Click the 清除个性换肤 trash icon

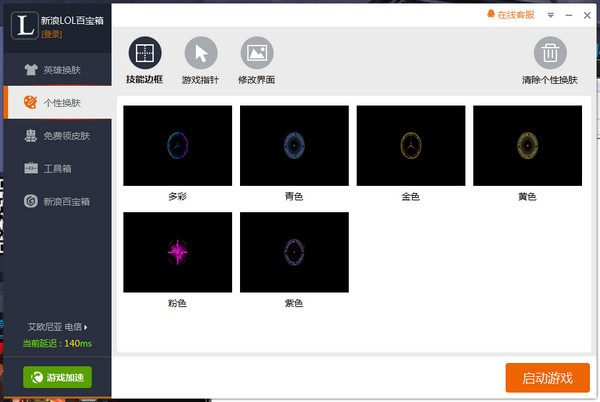(x=550, y=53)
